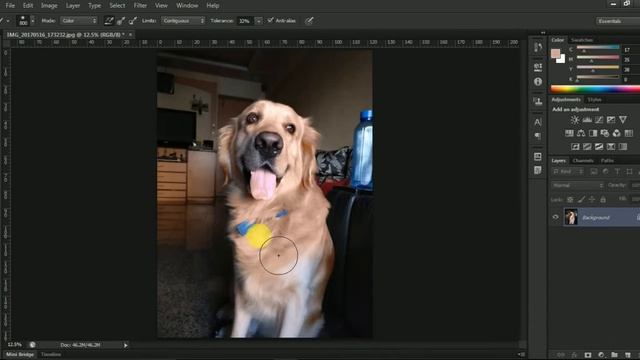Viewport: 640px width, 360px height.
Task: Toggle lock all padlock icon
Action: click(x=603, y=200)
